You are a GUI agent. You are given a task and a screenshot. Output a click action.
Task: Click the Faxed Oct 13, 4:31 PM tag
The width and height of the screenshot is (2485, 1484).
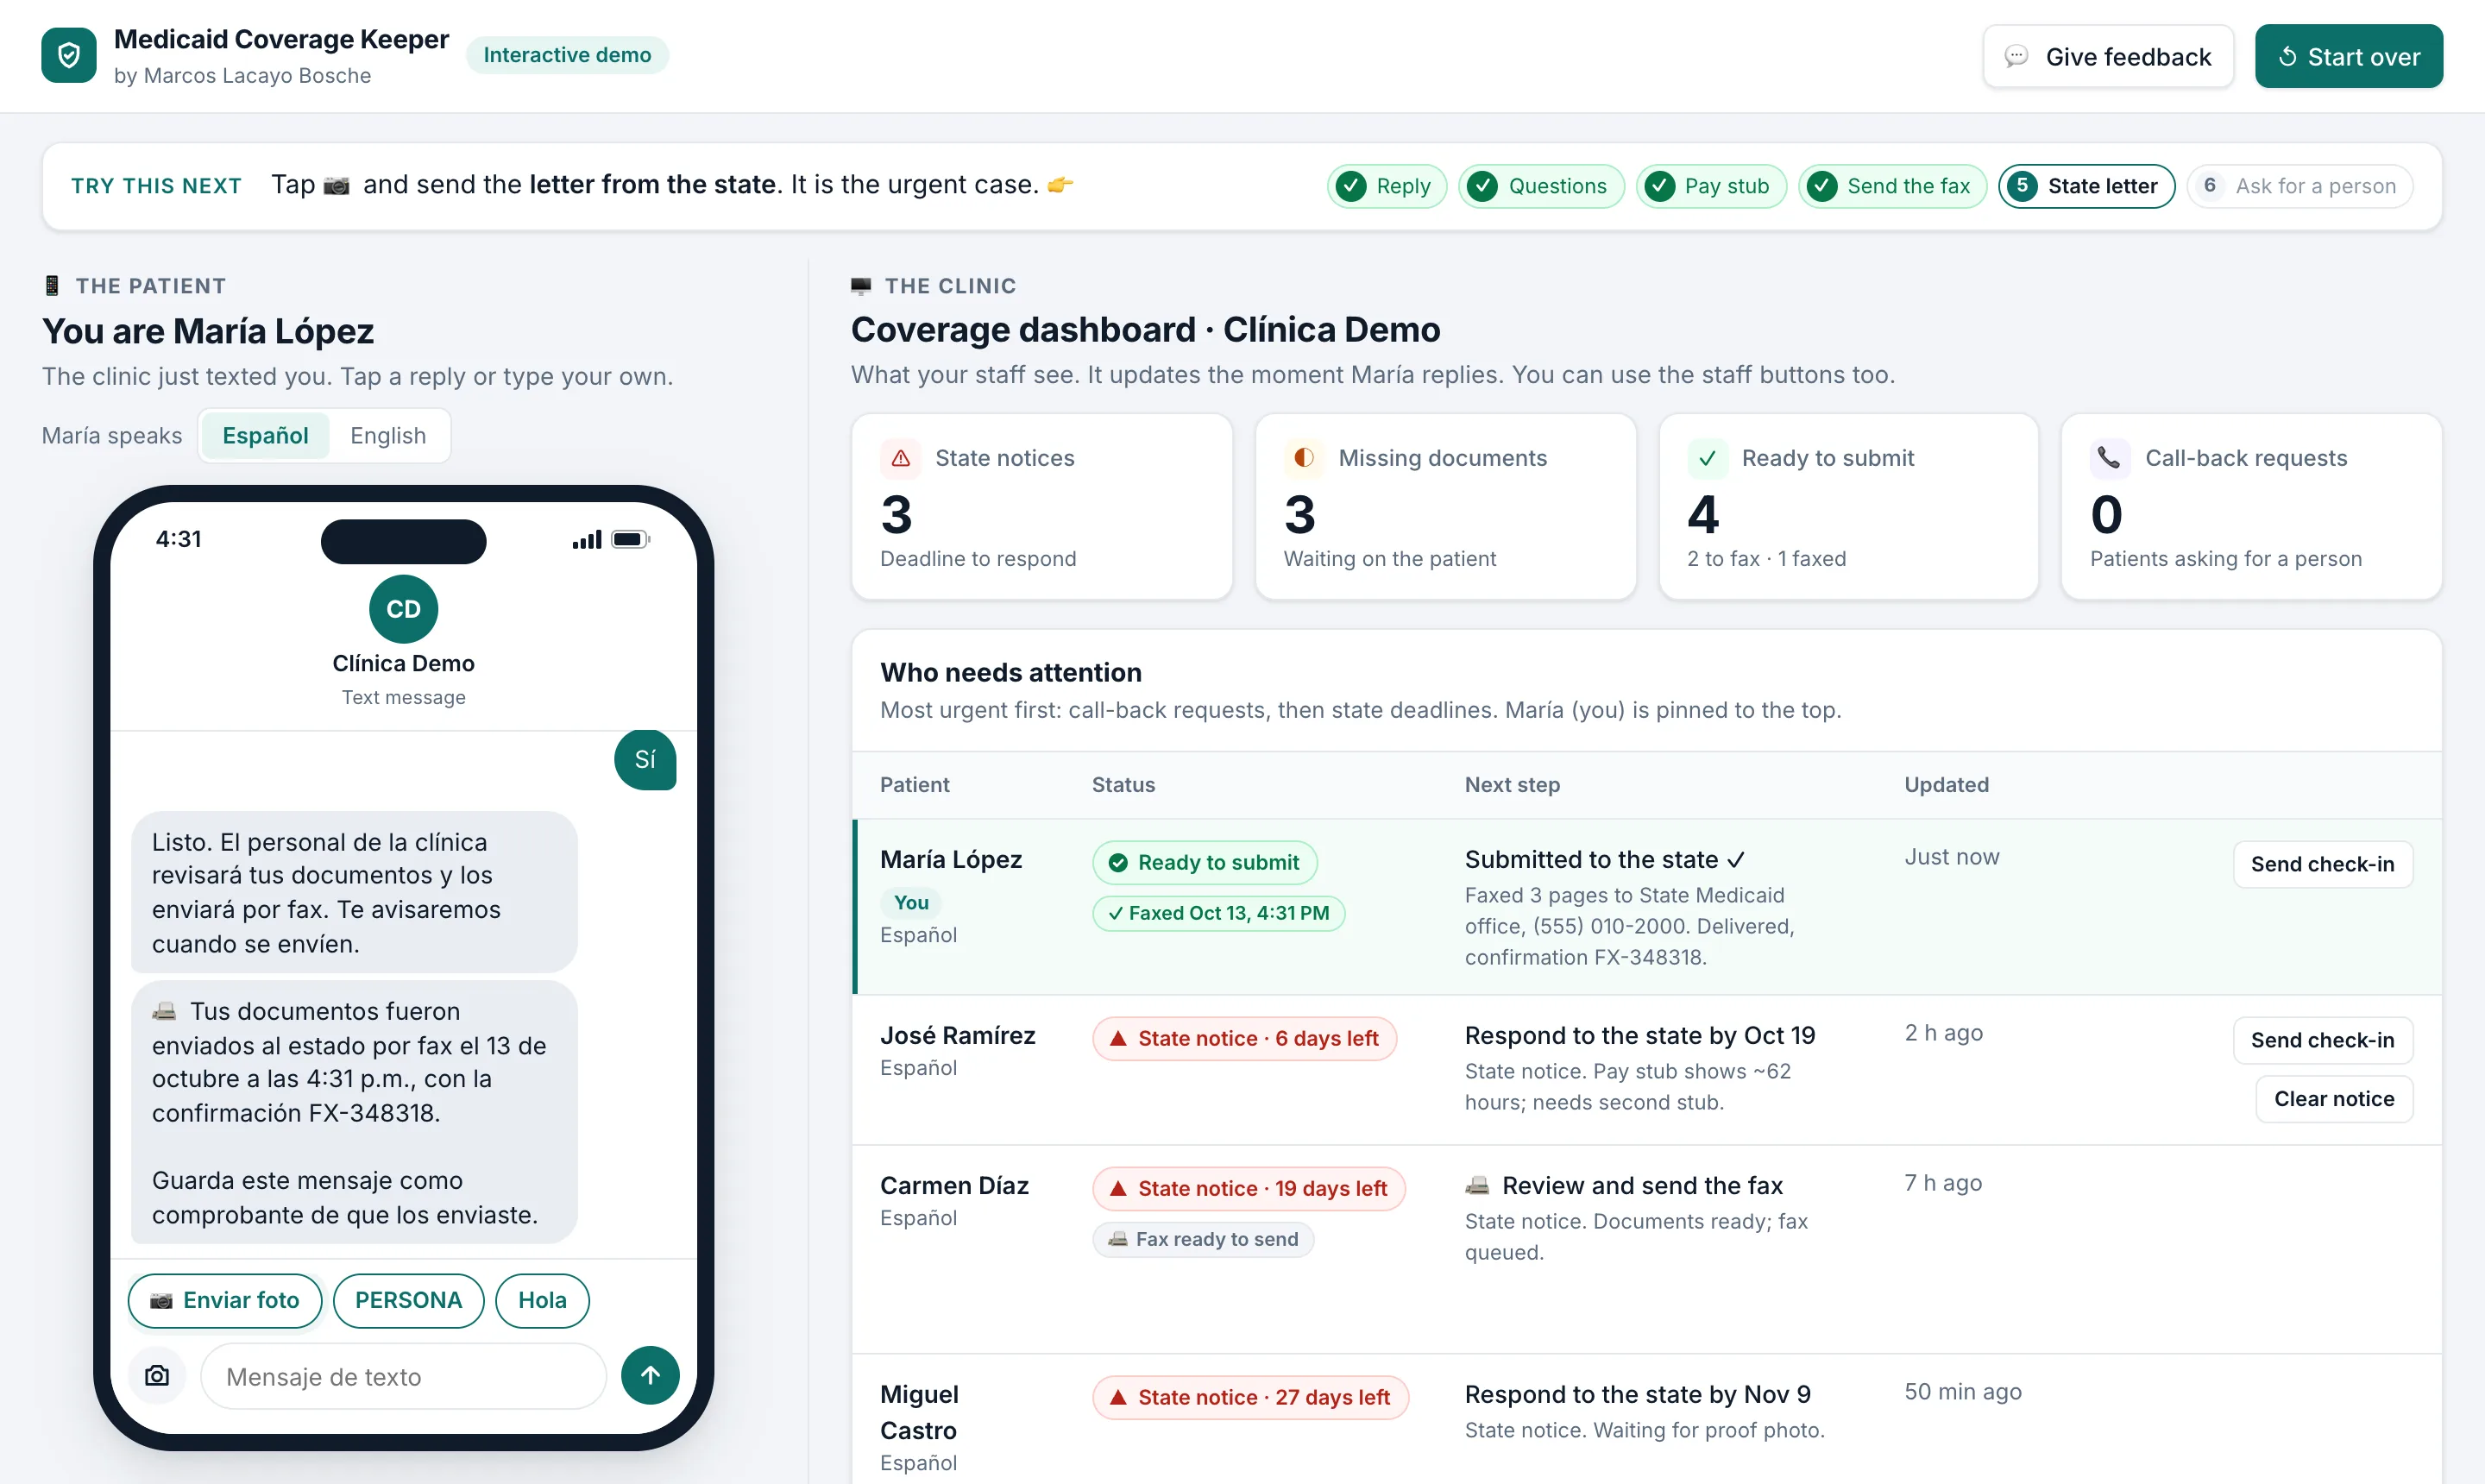[1218, 913]
